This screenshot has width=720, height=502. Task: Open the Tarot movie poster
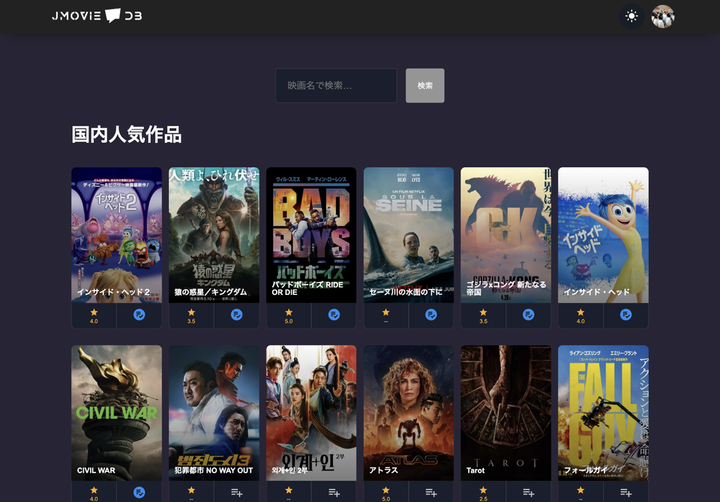click(x=506, y=413)
